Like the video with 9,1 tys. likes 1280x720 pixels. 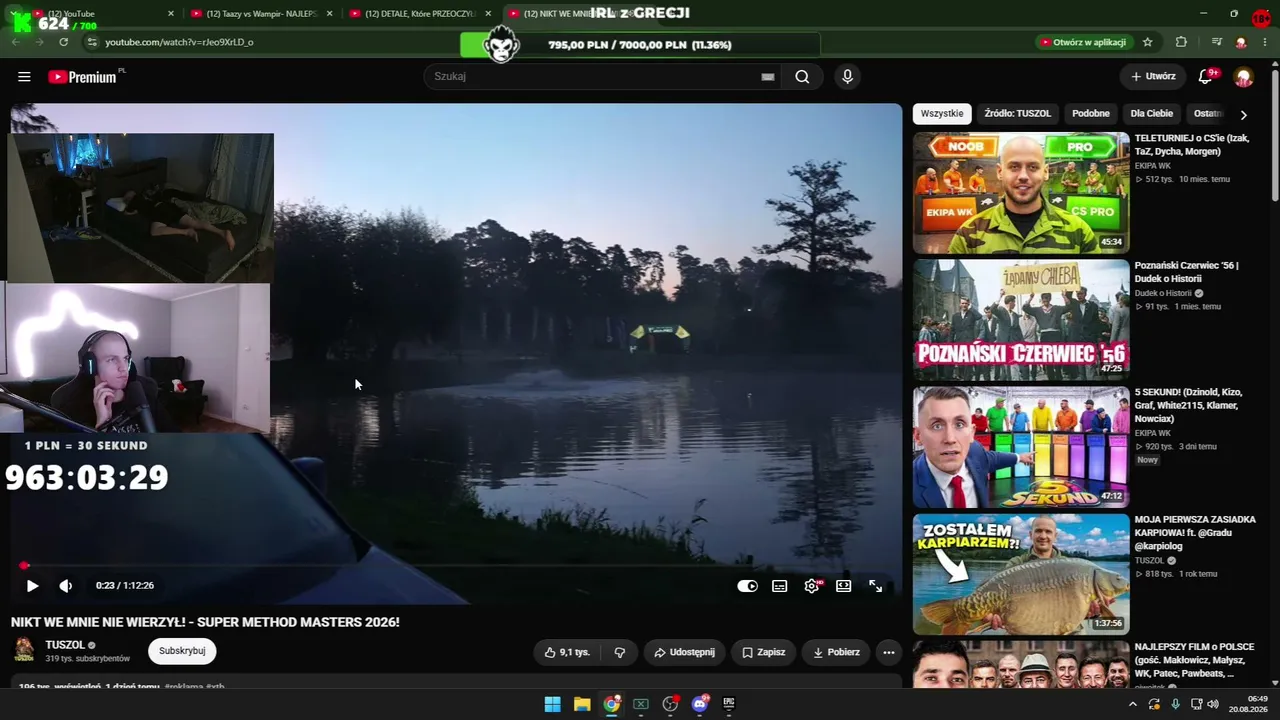tap(567, 652)
